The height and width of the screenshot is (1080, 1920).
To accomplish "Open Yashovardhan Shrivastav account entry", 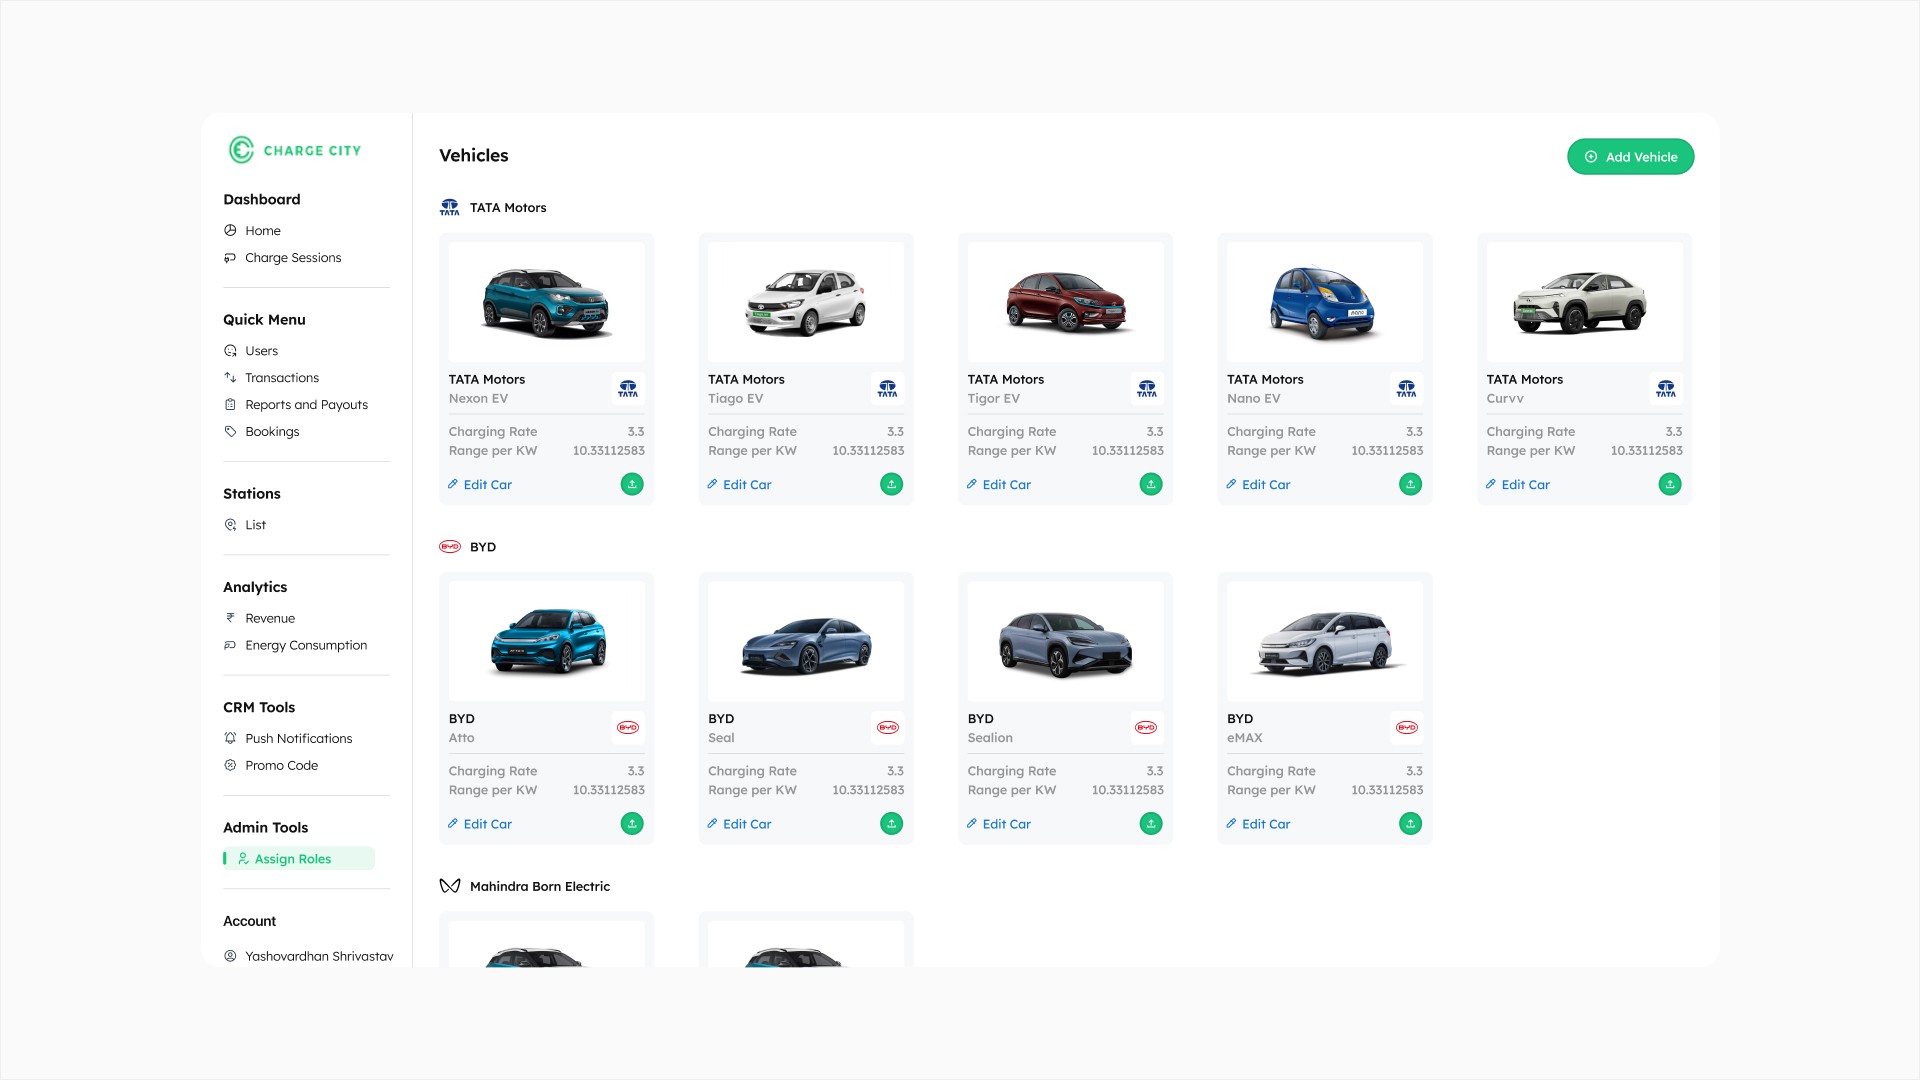I will click(318, 956).
